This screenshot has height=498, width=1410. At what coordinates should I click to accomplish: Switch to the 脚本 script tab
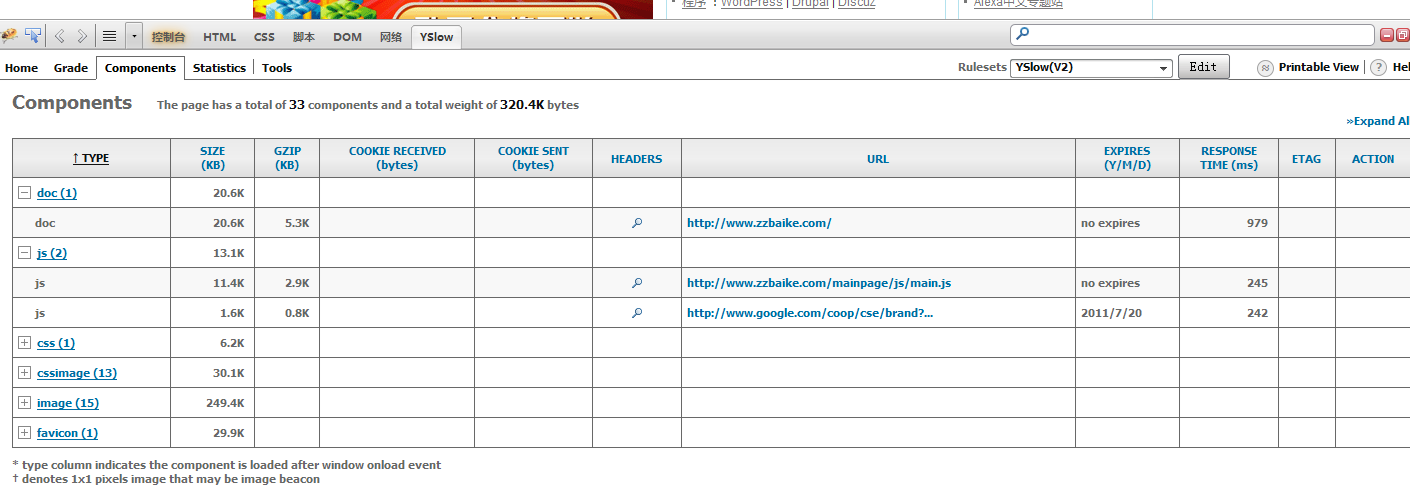point(304,37)
